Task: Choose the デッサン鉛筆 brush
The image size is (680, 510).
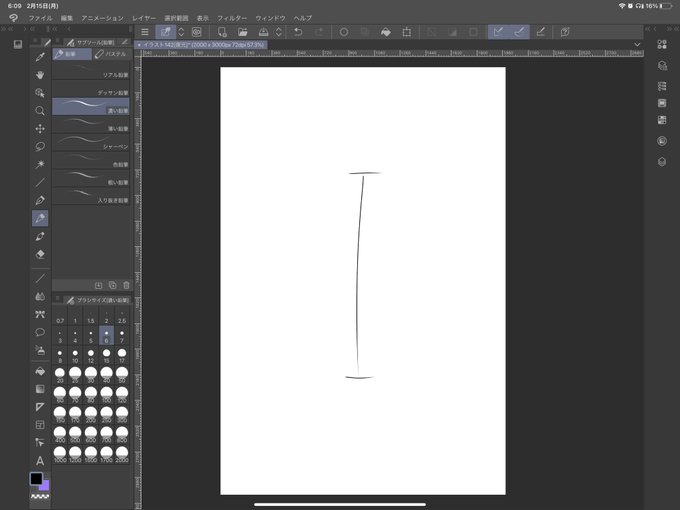Action: [91, 89]
